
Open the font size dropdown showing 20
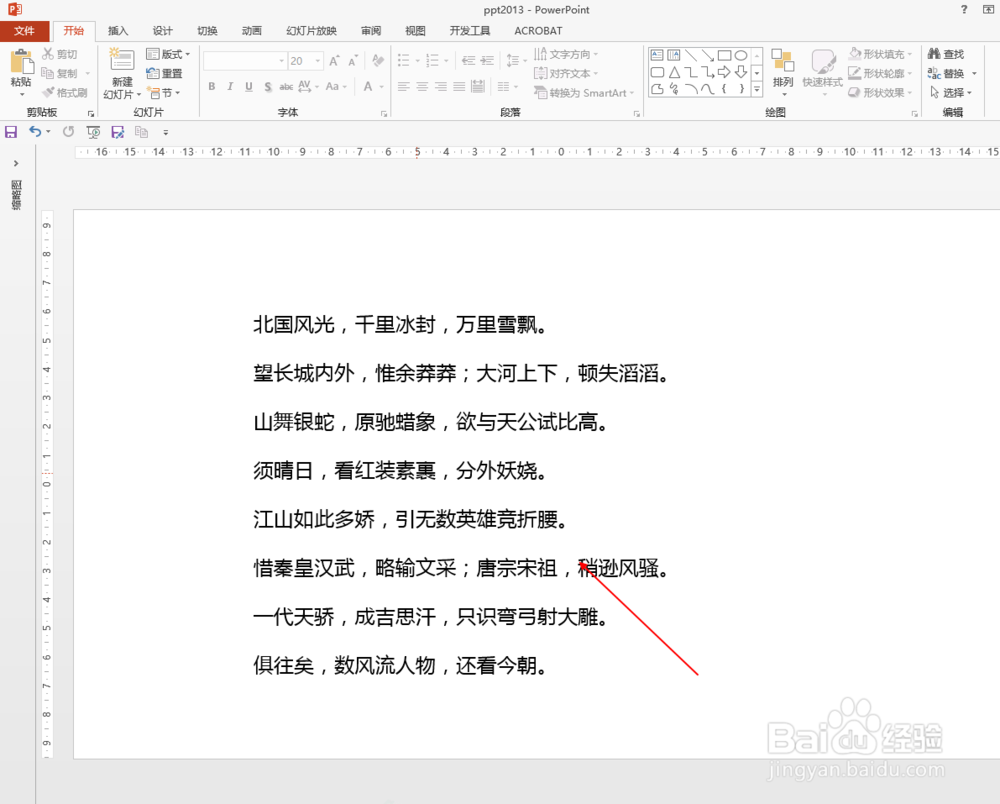(317, 60)
